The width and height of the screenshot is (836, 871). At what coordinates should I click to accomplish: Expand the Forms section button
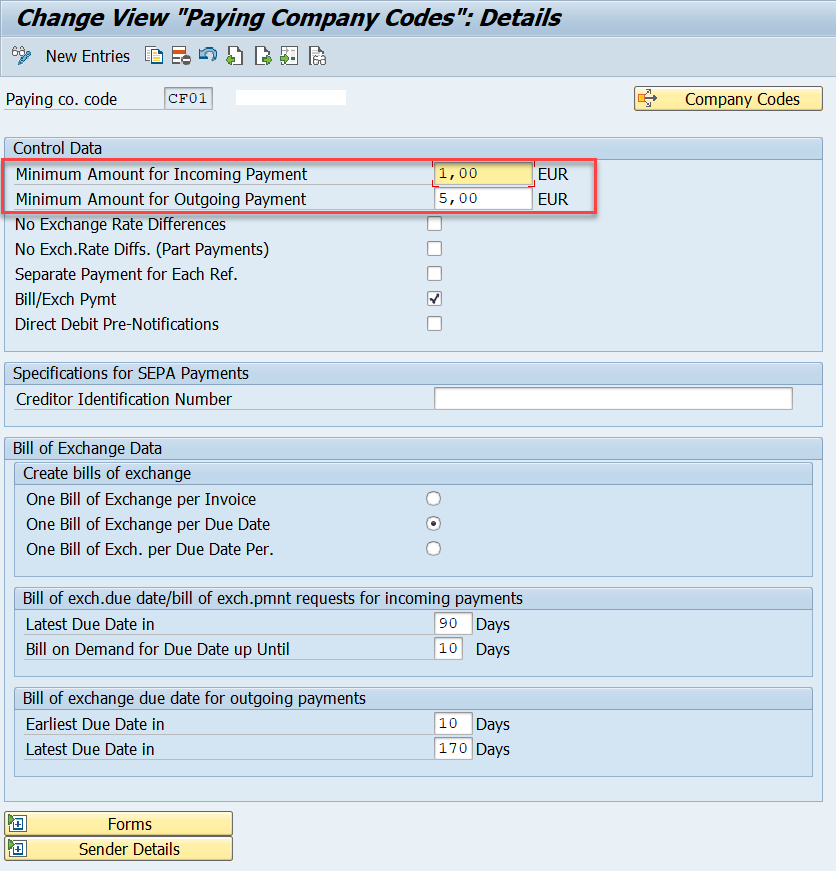click(118, 824)
